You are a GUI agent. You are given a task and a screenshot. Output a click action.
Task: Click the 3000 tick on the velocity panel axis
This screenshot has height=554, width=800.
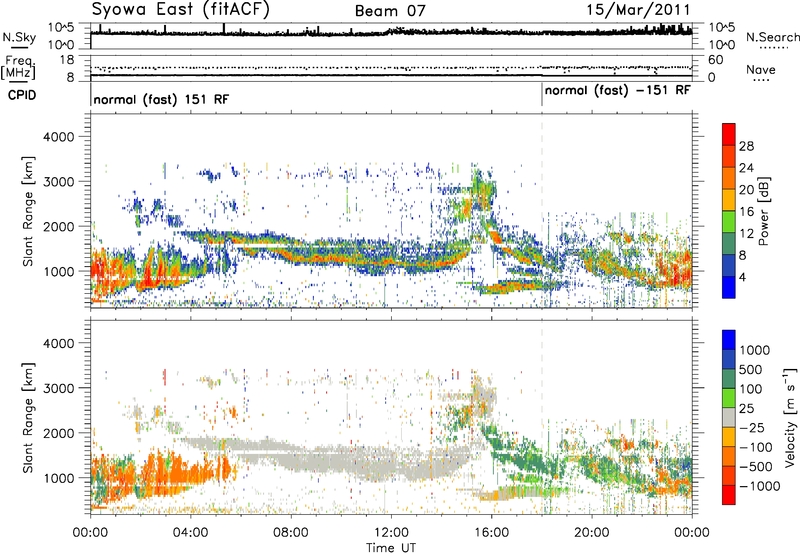(x=58, y=388)
